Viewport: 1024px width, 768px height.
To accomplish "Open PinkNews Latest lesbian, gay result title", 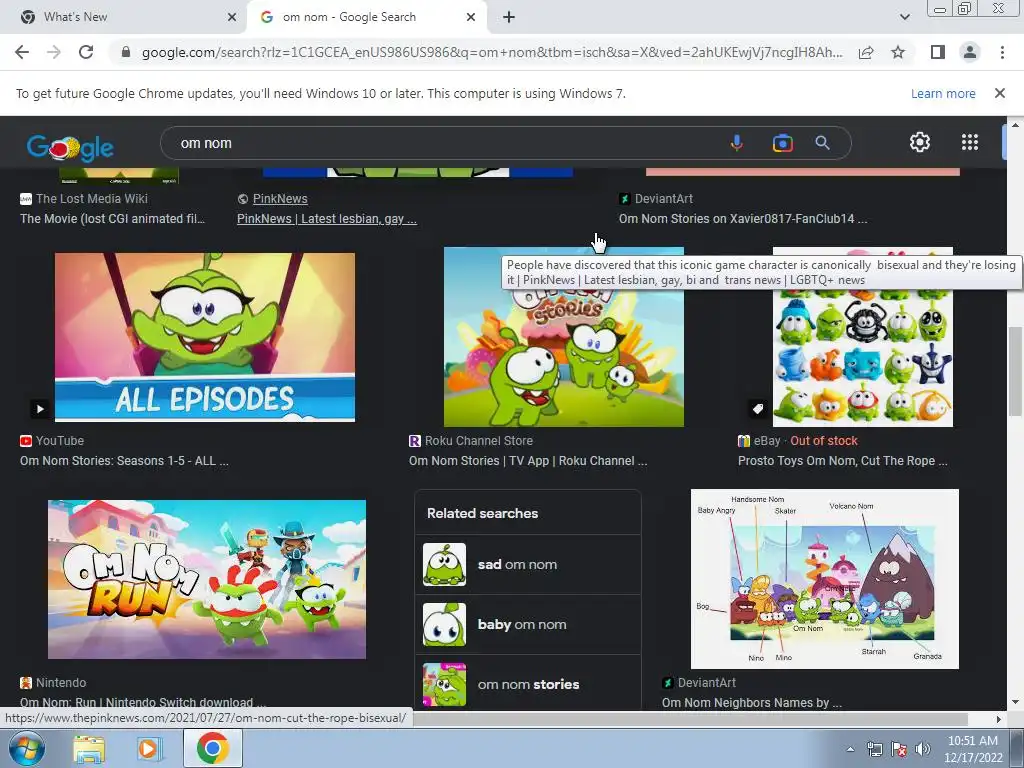I will [327, 219].
